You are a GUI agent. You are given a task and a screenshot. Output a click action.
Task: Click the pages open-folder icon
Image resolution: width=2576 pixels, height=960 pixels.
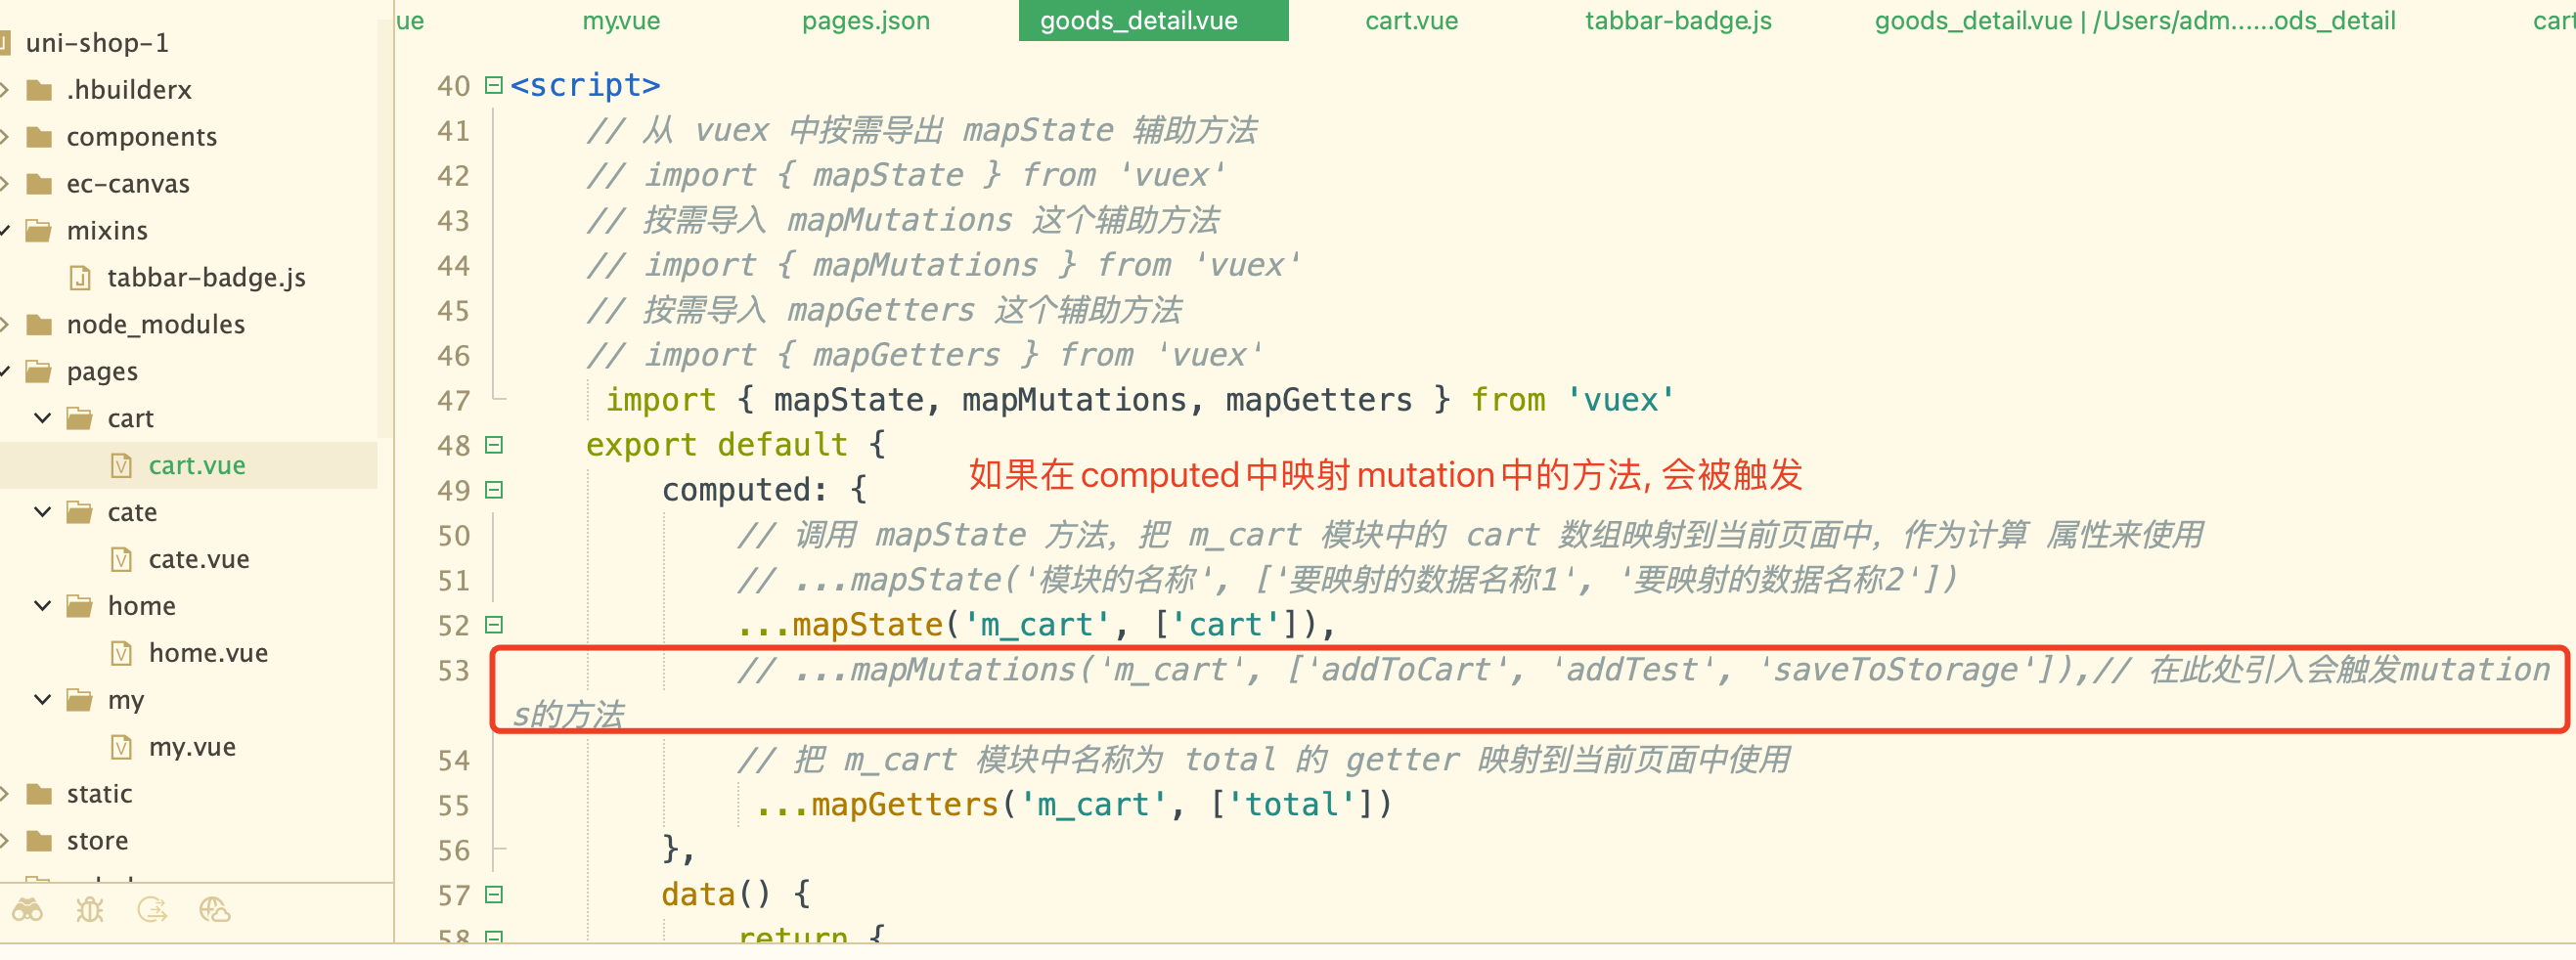click(x=39, y=372)
